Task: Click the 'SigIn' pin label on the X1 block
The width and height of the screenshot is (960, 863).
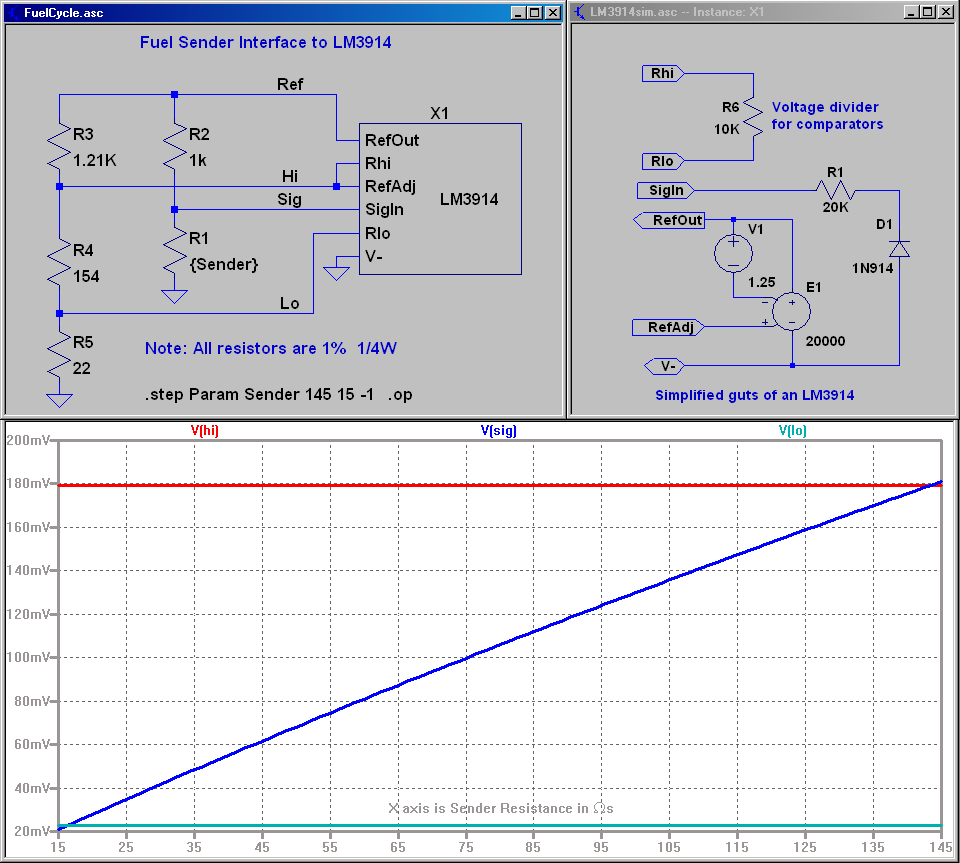Action: (384, 210)
